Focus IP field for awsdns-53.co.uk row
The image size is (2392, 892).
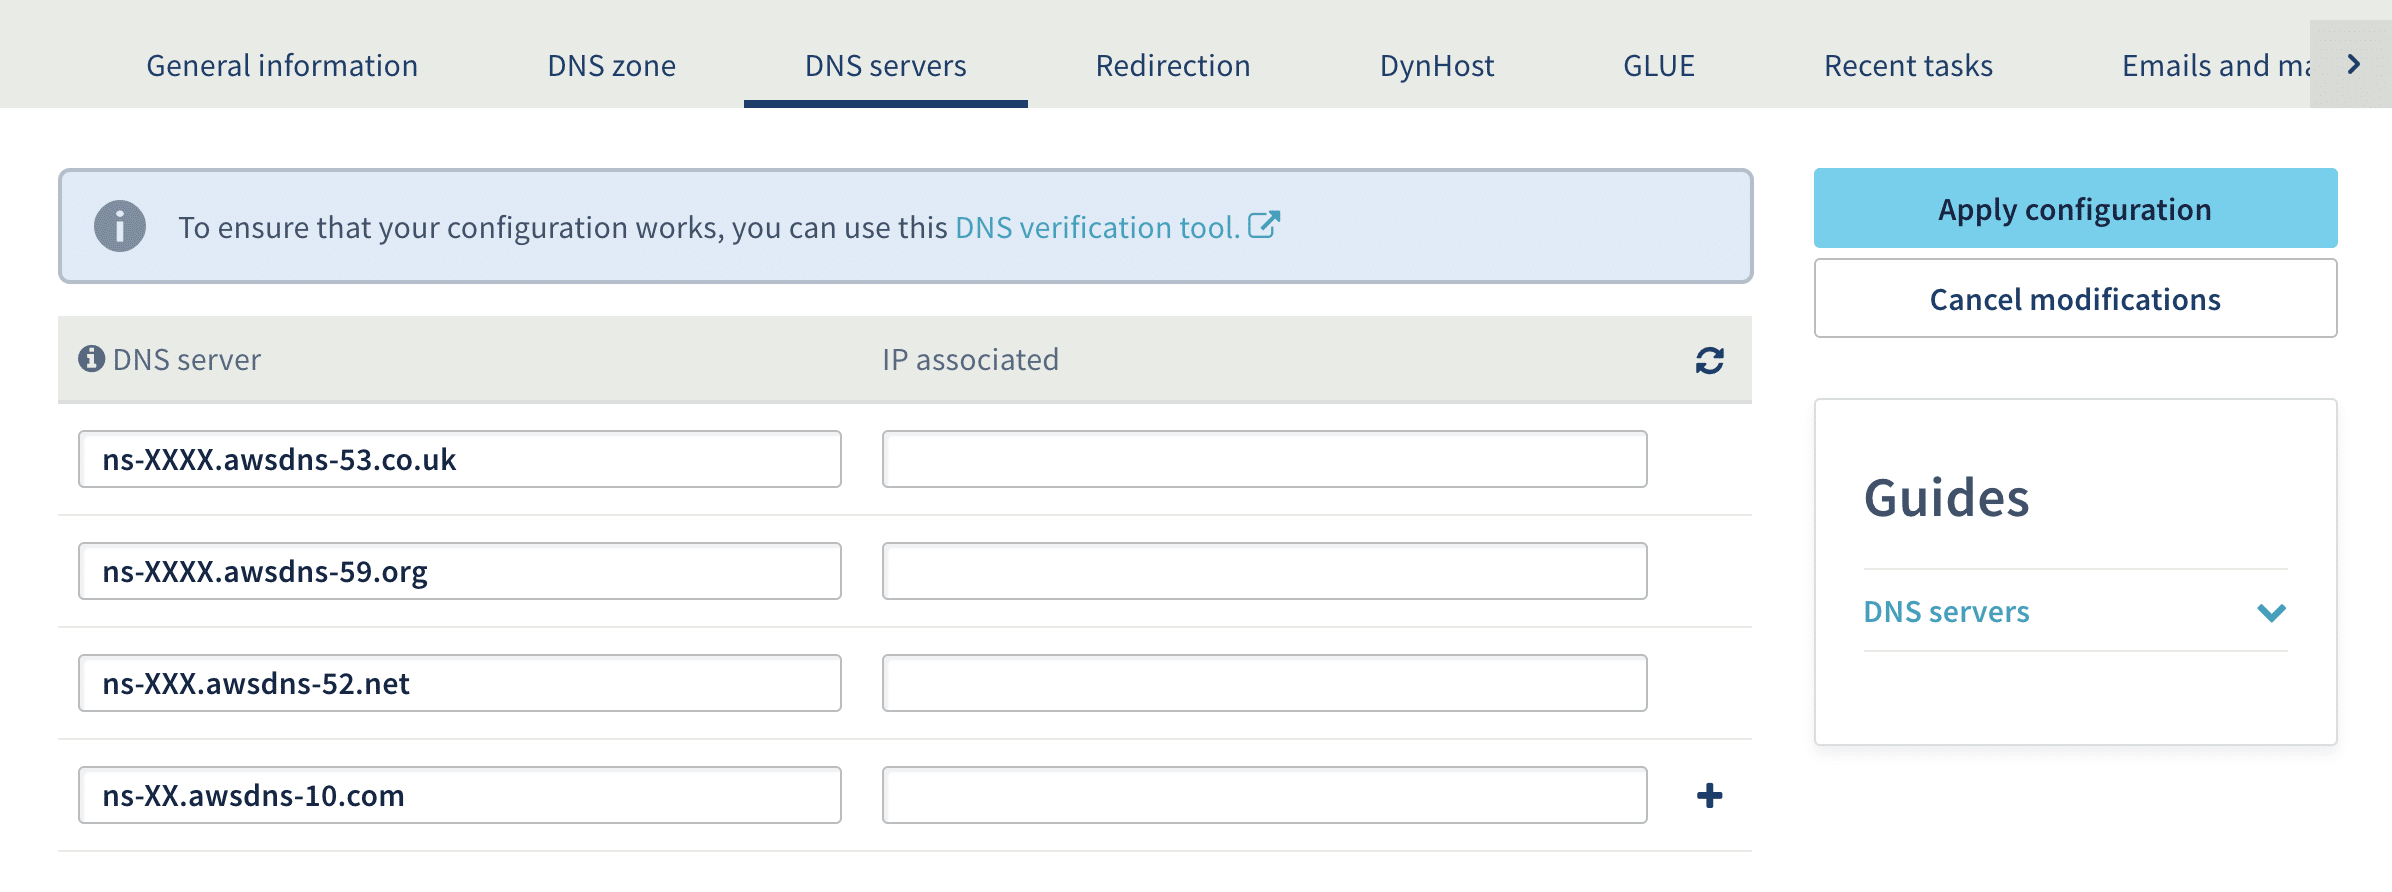click(1264, 459)
